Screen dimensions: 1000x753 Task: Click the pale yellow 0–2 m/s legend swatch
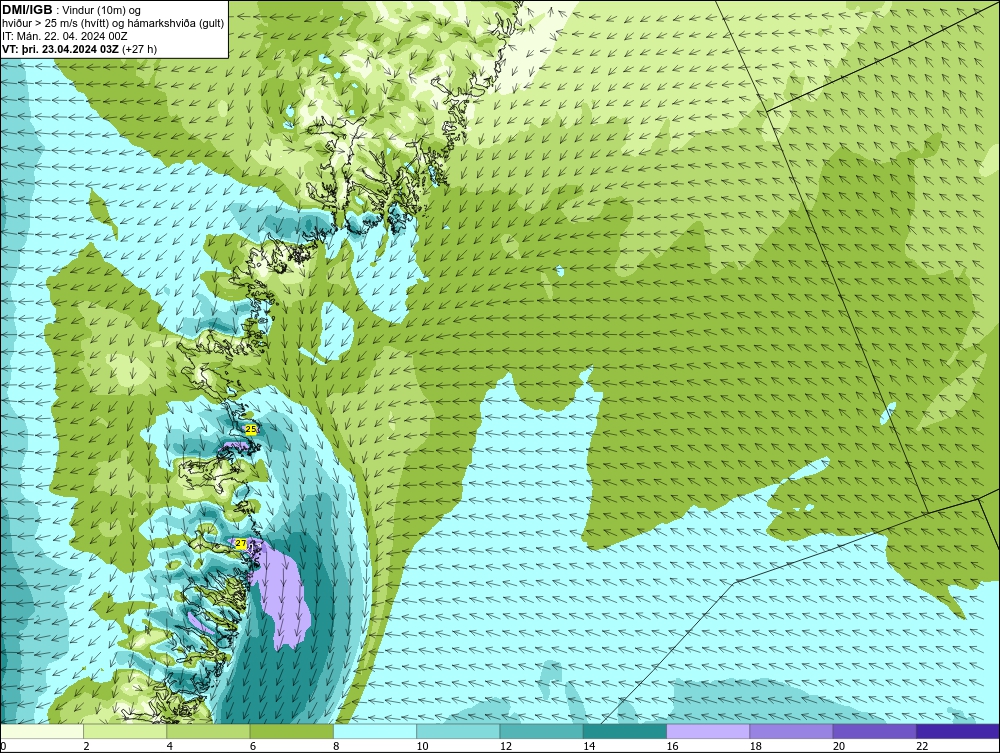click(x=41, y=731)
